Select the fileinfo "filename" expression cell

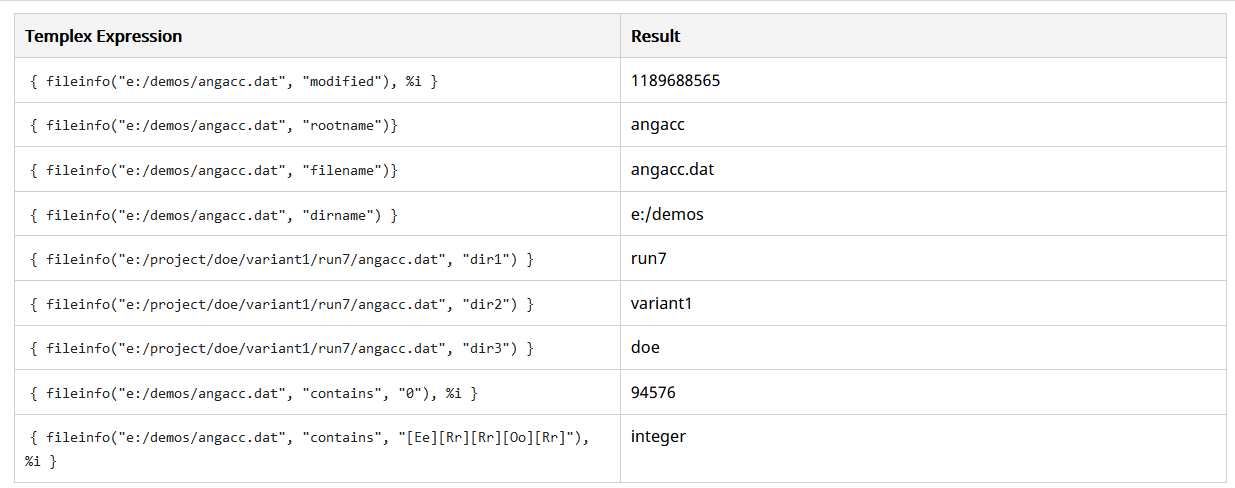tap(214, 170)
